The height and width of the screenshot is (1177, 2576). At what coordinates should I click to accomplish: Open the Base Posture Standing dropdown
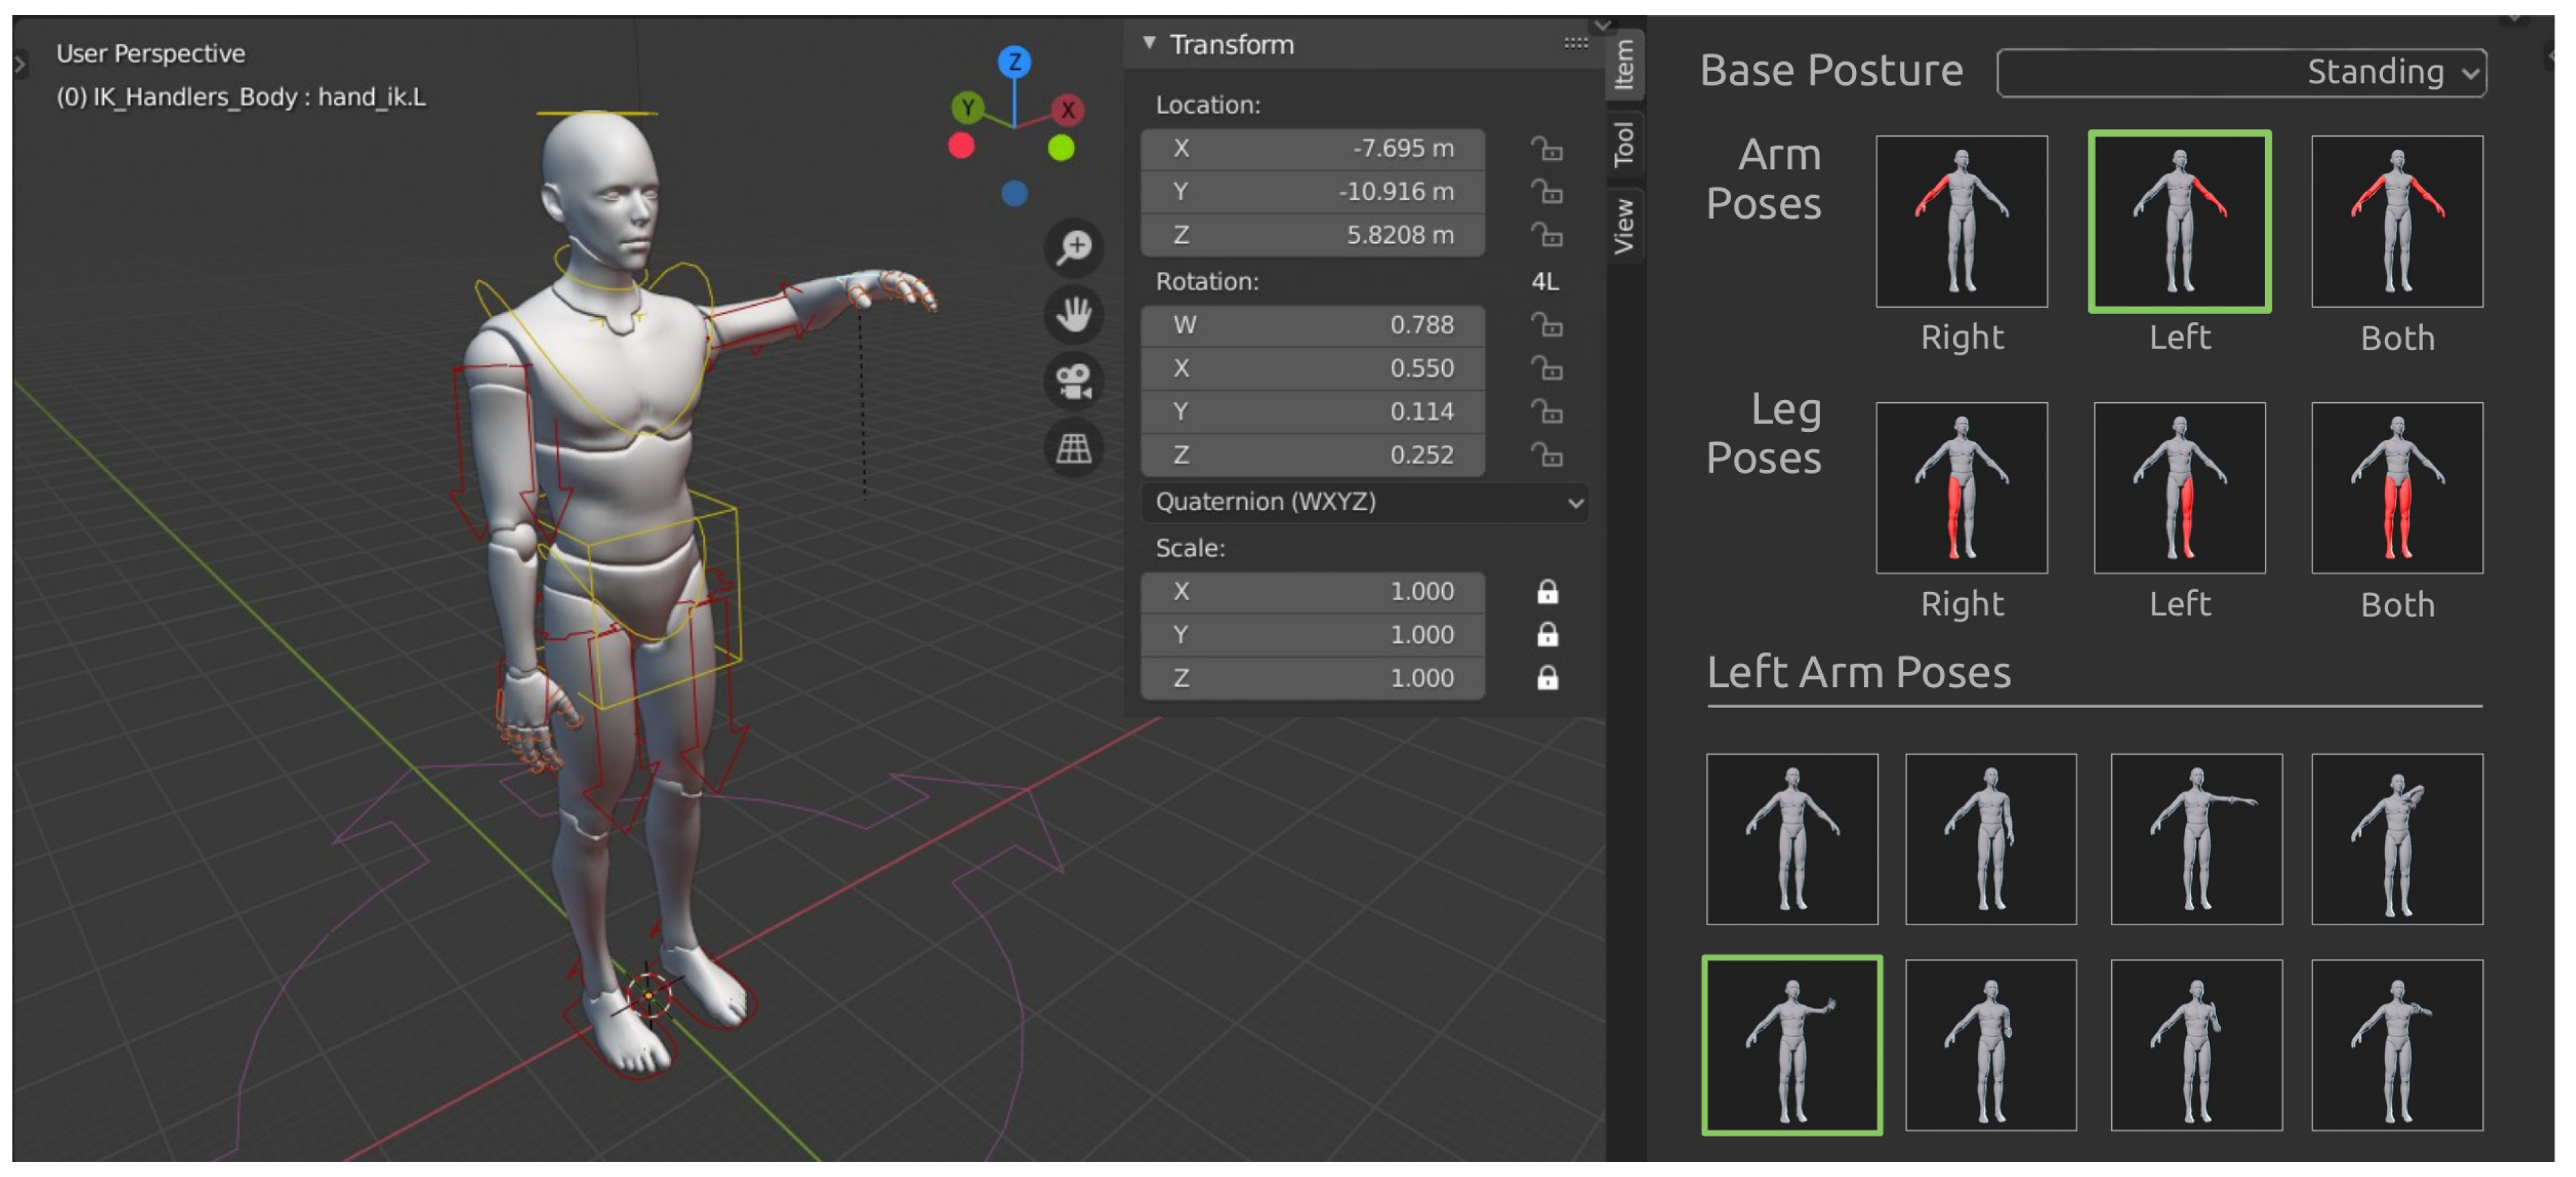point(2241,72)
